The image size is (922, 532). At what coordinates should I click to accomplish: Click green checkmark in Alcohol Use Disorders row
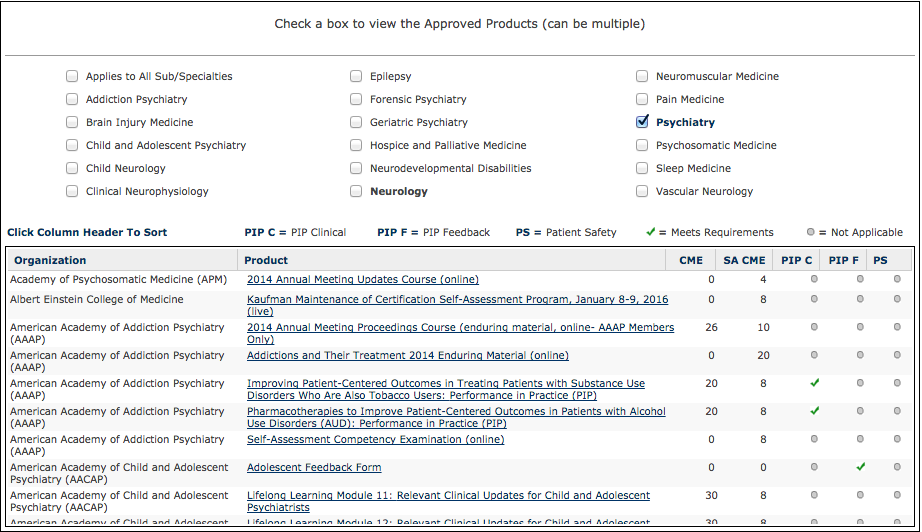coord(814,411)
